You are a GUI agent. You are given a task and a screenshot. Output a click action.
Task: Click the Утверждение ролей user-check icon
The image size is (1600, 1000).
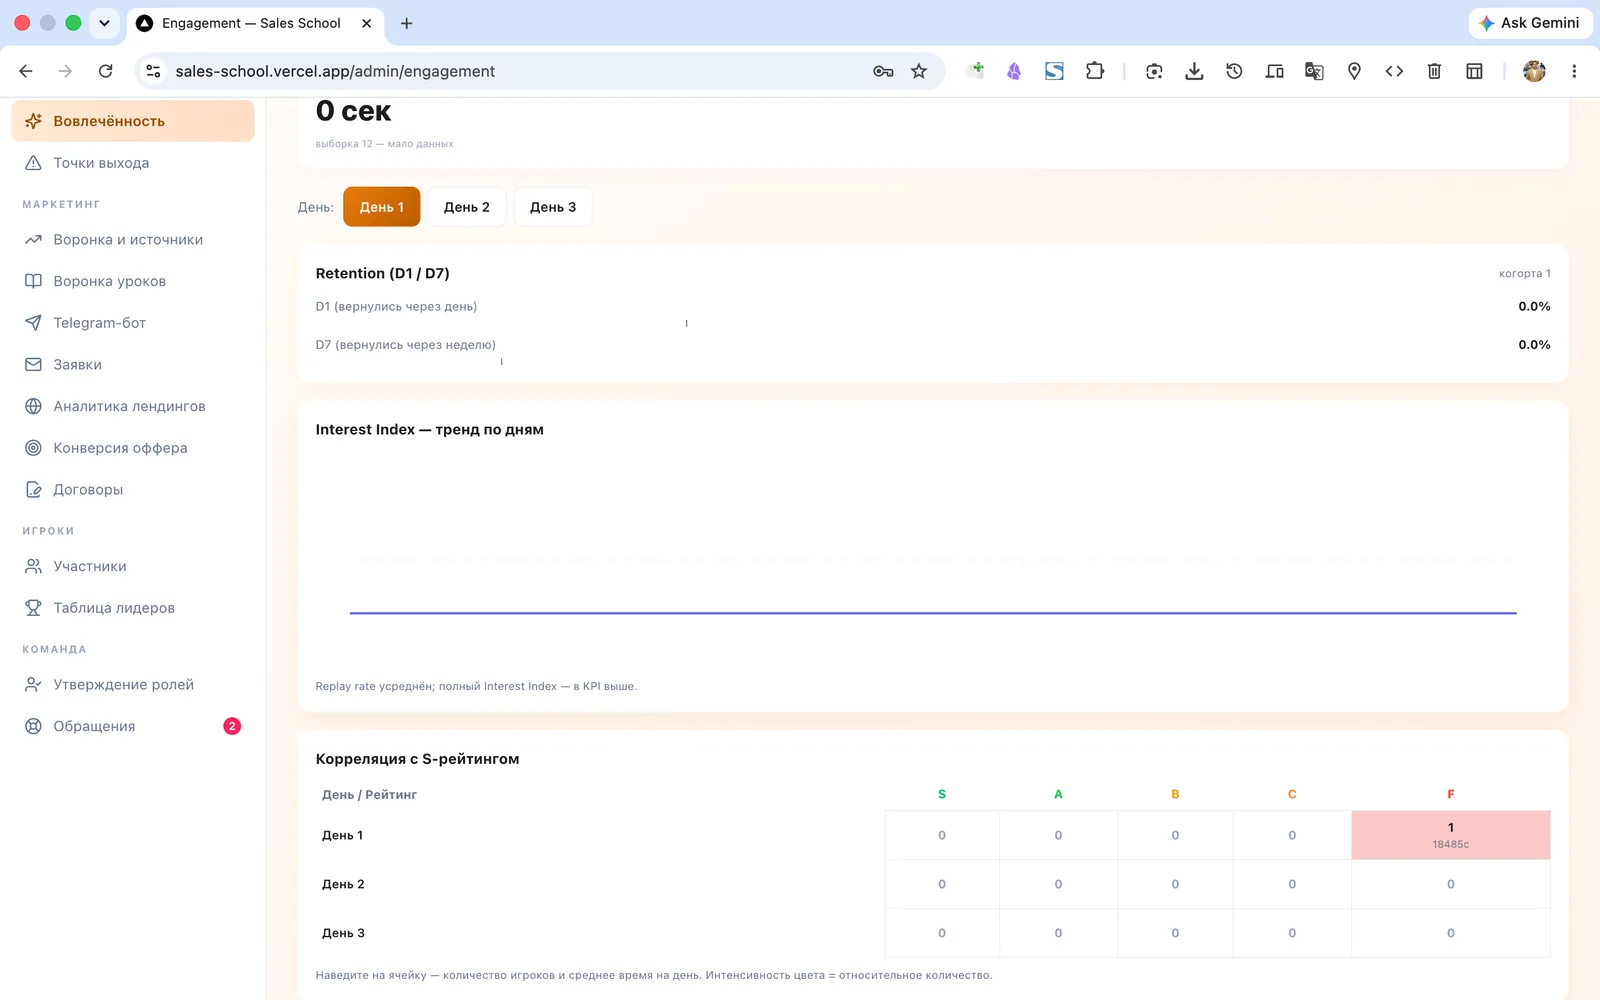(33, 685)
